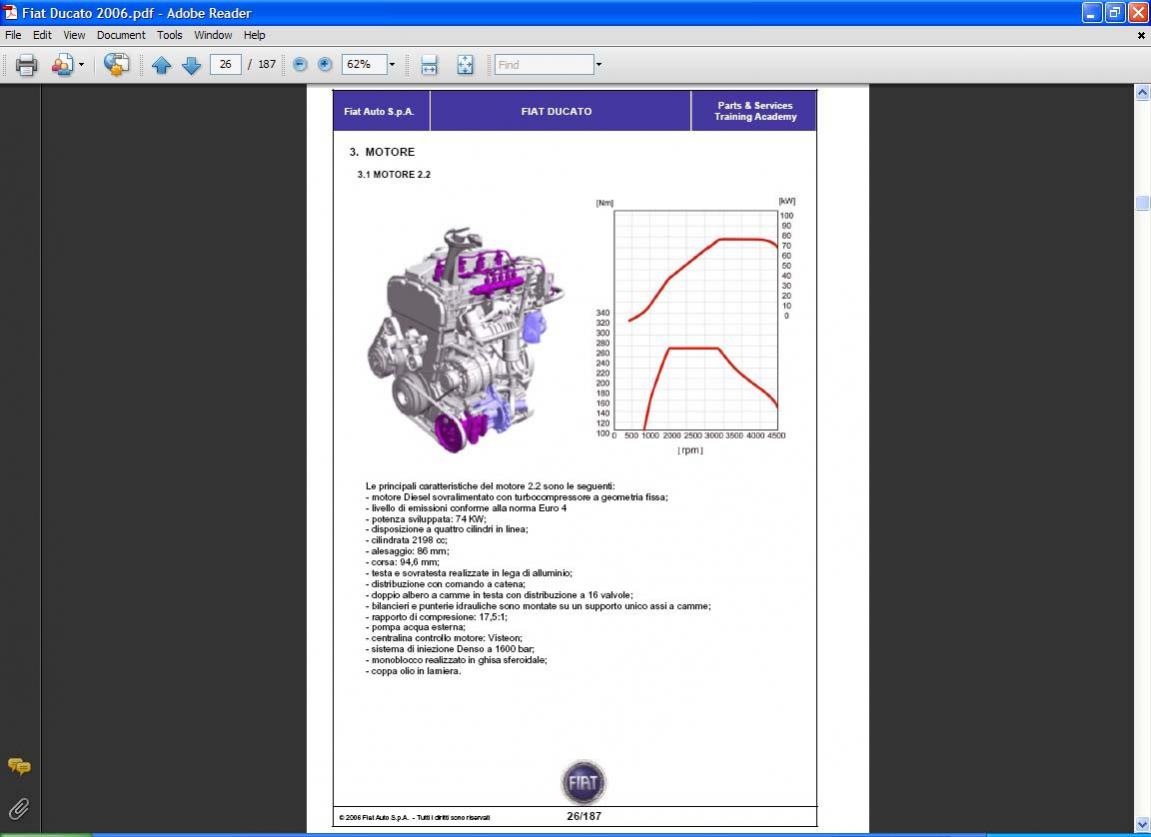This screenshot has width=1151, height=837.
Task: Click the Find search field
Action: [544, 65]
